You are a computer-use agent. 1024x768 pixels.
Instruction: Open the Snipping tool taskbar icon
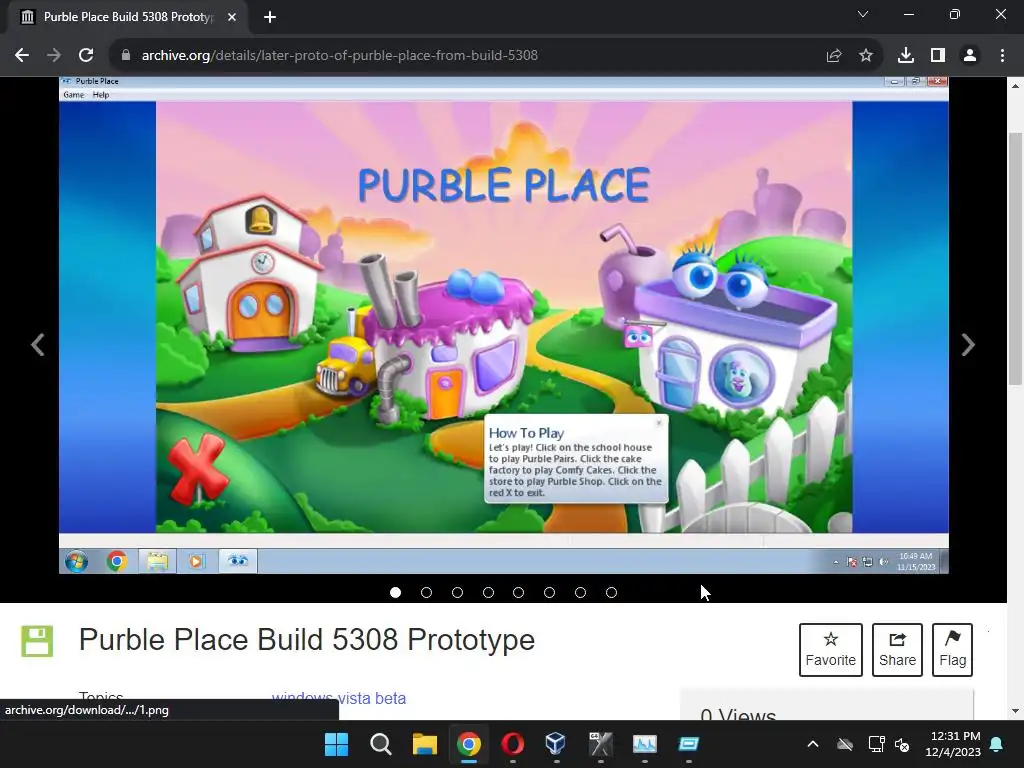[x=600, y=744]
